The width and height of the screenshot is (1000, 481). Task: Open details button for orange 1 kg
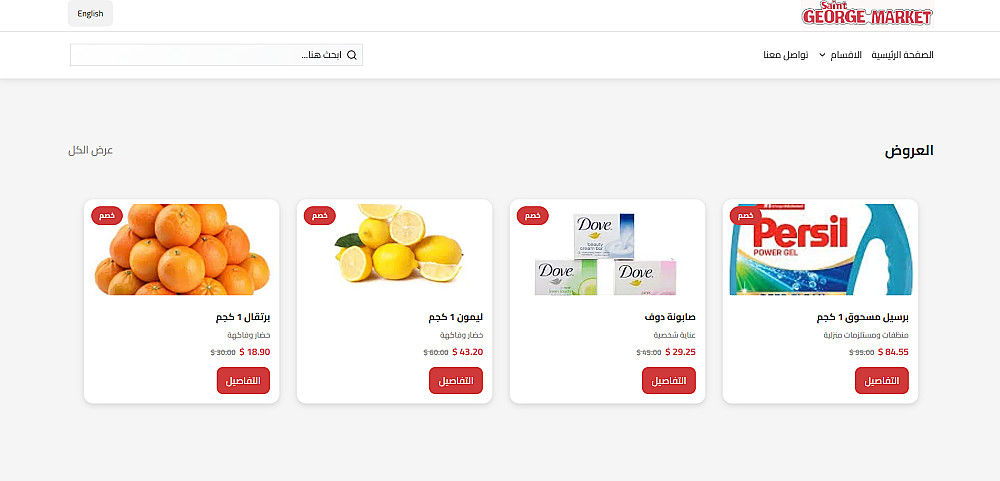pos(243,381)
